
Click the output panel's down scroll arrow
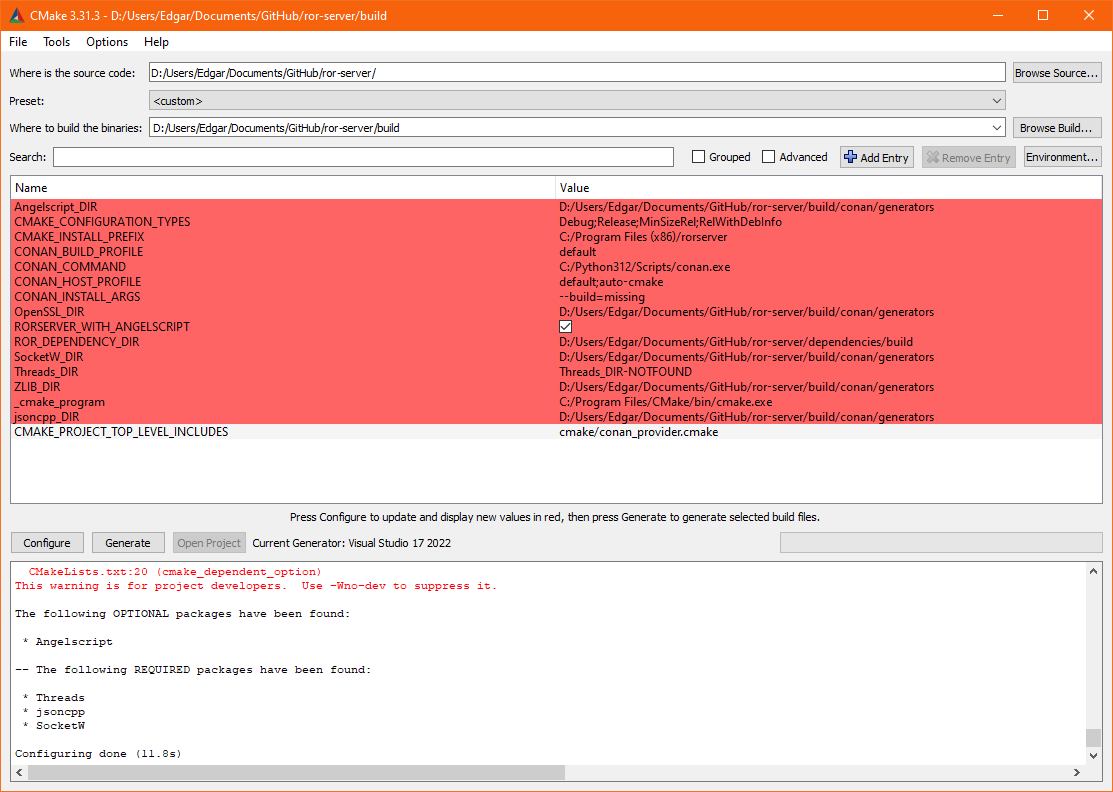(x=1093, y=756)
